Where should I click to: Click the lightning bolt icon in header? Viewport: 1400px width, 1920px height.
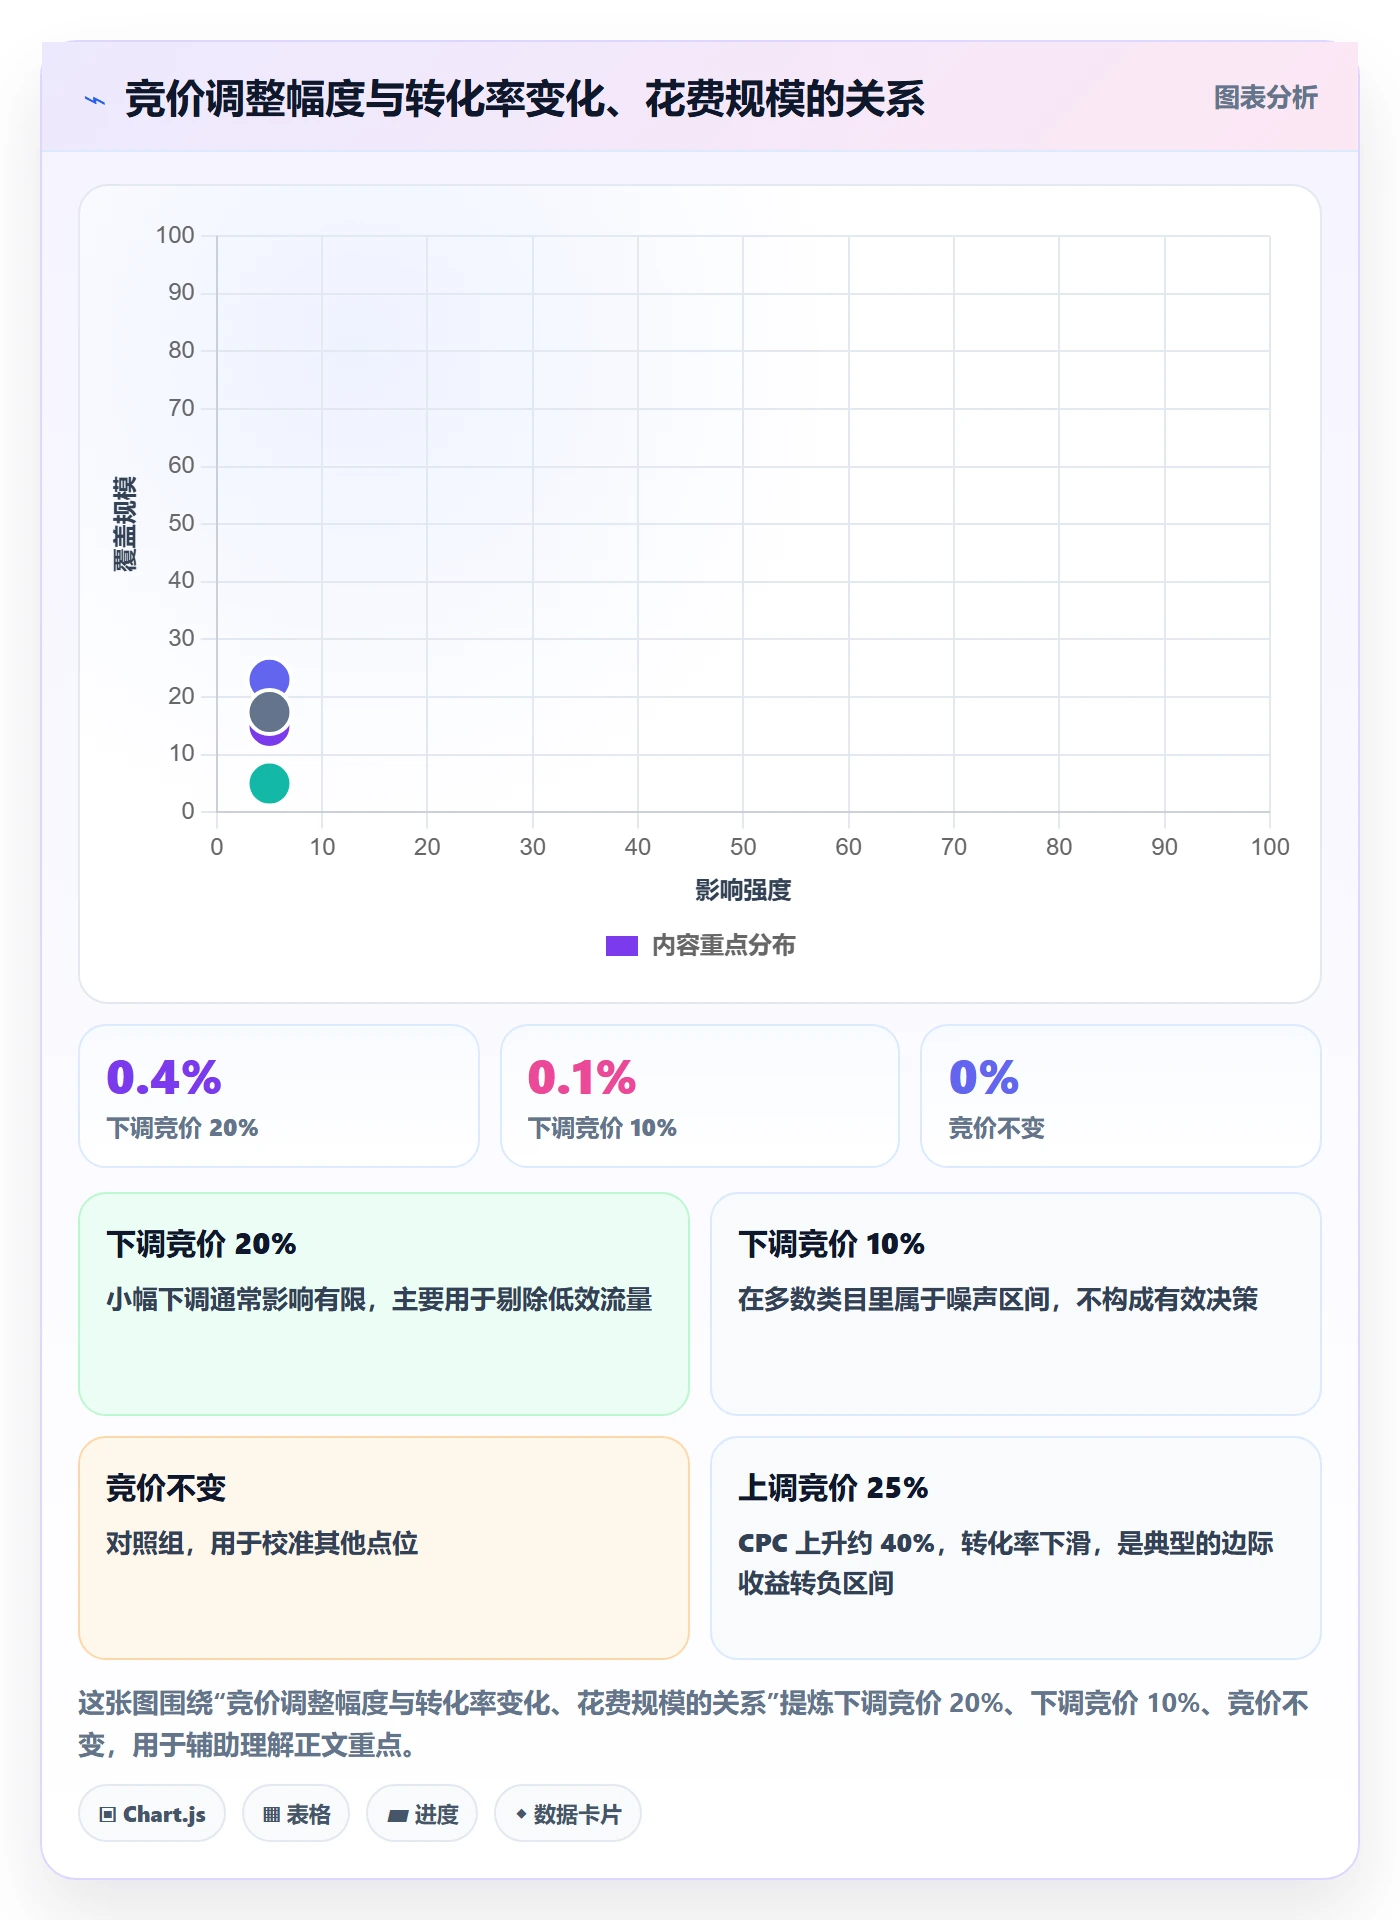pos(95,100)
